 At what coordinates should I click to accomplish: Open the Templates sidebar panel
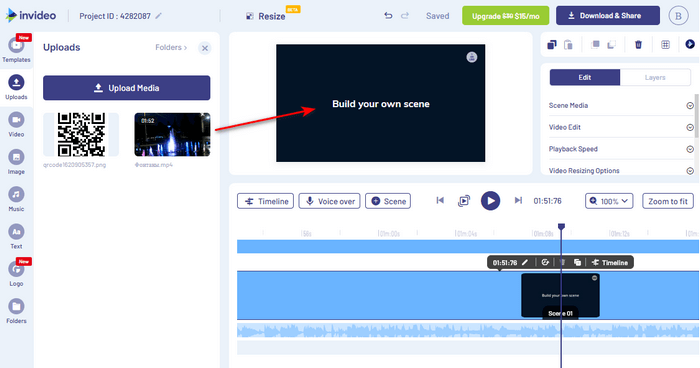click(16, 49)
